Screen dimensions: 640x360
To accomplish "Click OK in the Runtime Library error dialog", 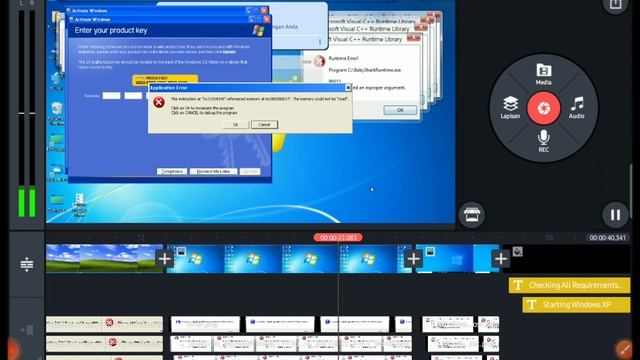I will pyautogui.click(x=400, y=110).
